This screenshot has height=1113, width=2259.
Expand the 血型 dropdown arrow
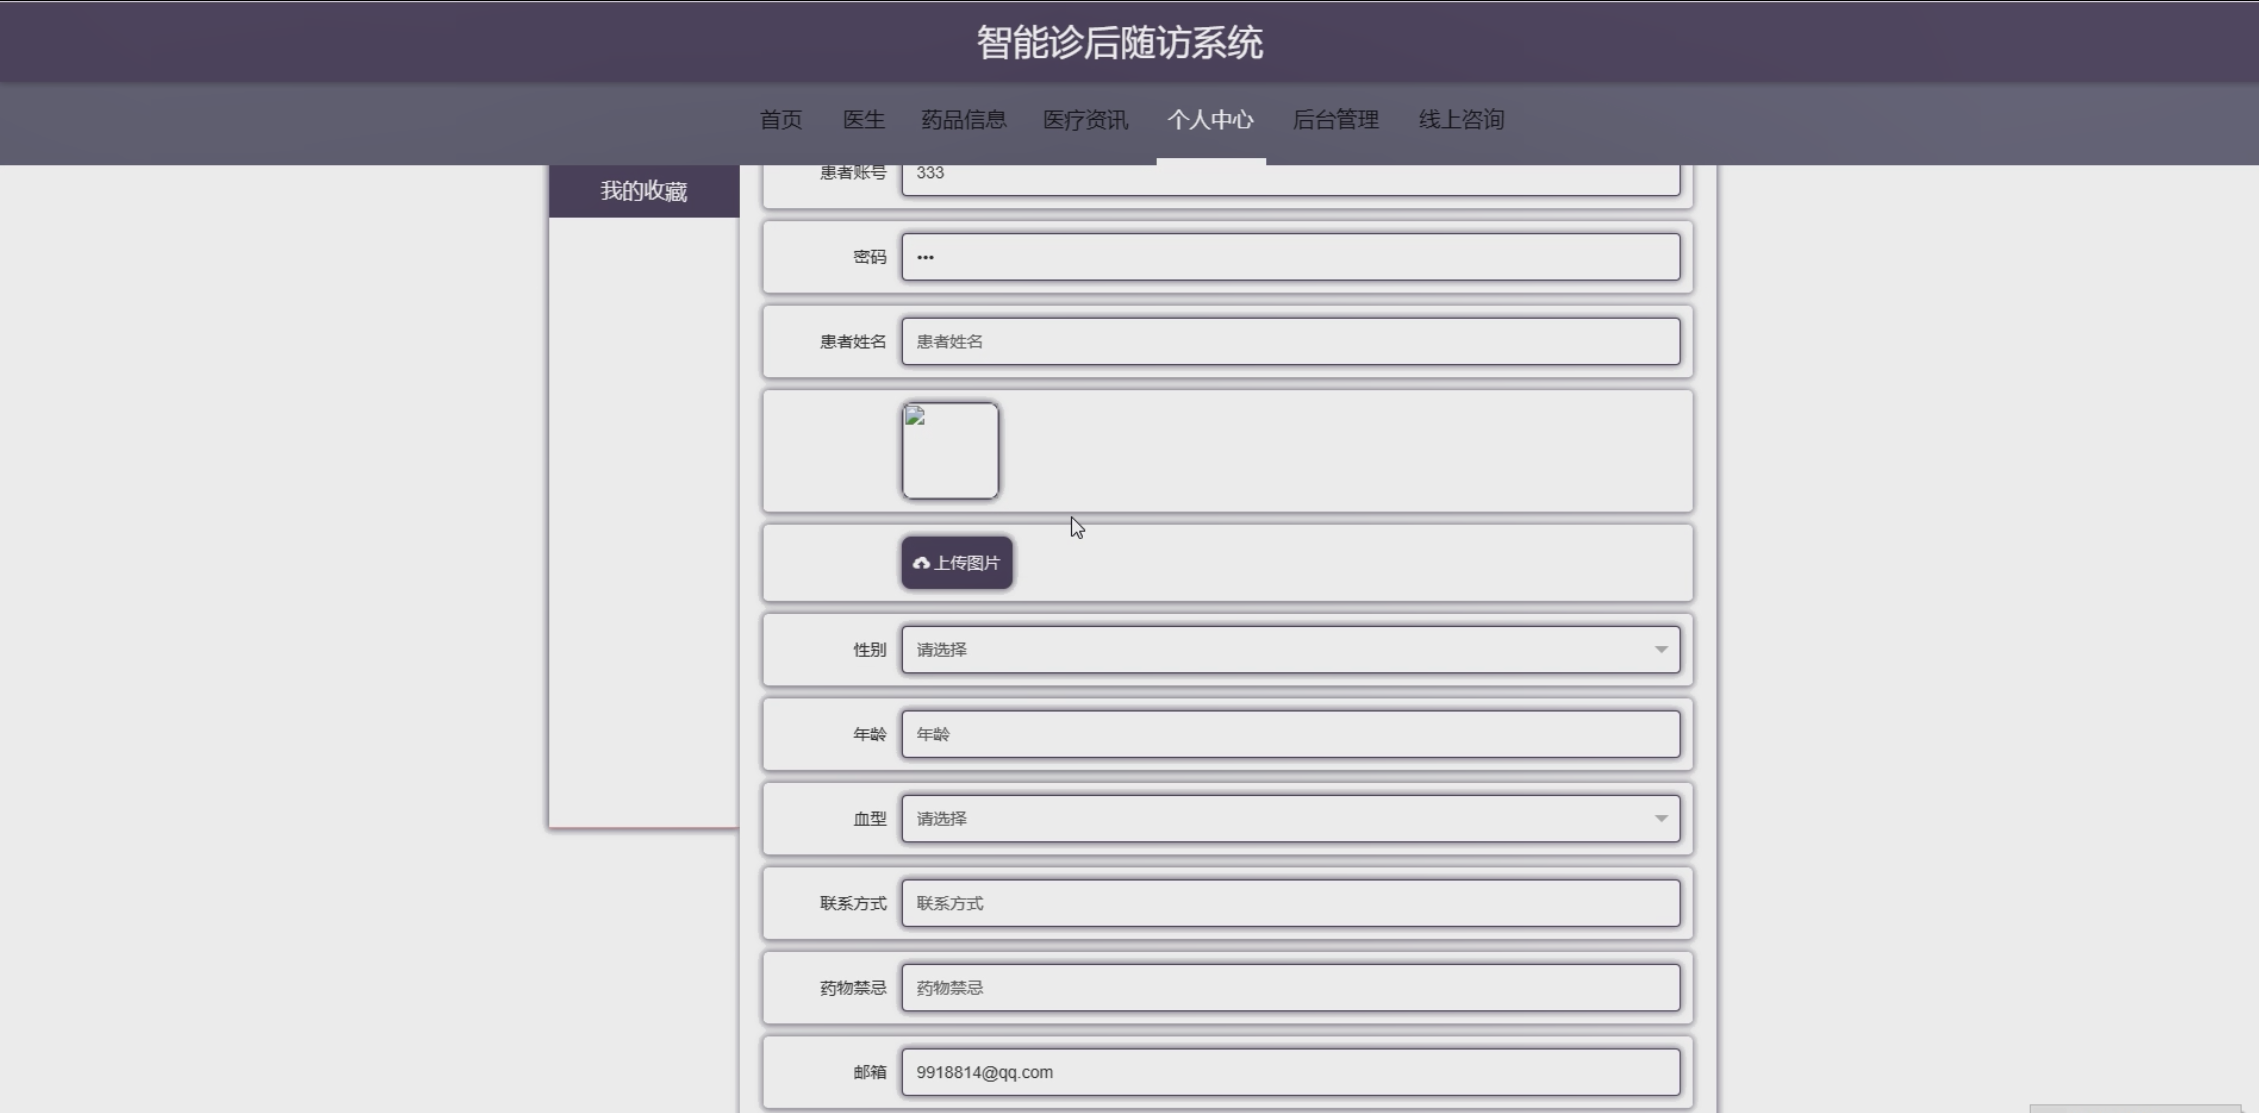(x=1660, y=819)
